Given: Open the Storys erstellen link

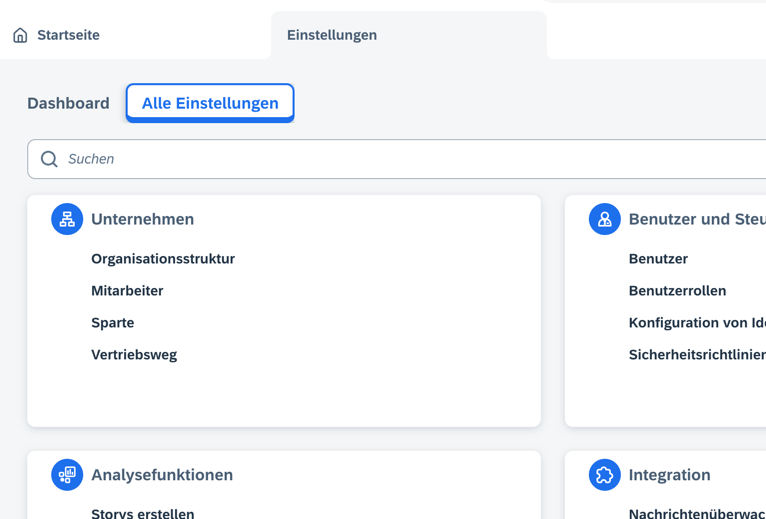Looking at the screenshot, I should [x=143, y=512].
